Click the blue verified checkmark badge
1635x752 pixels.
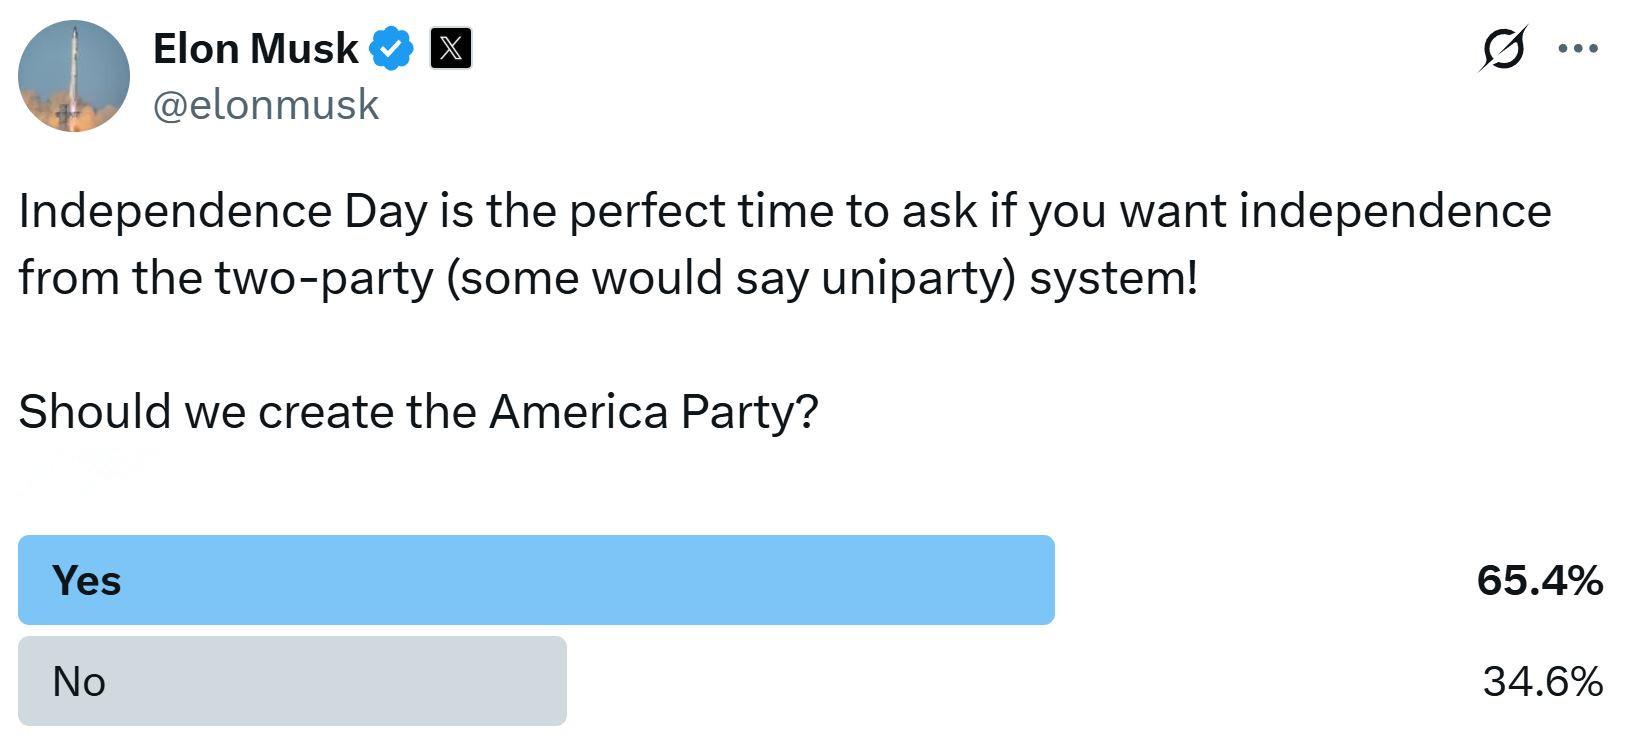392,49
